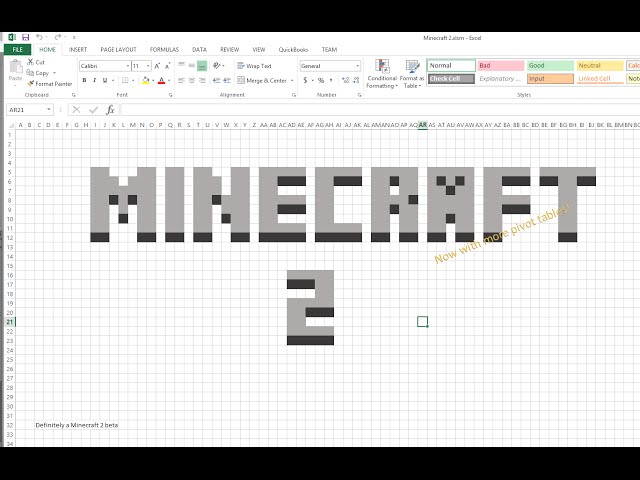
Task: Click the Cut scissors icon
Action: tap(30, 62)
